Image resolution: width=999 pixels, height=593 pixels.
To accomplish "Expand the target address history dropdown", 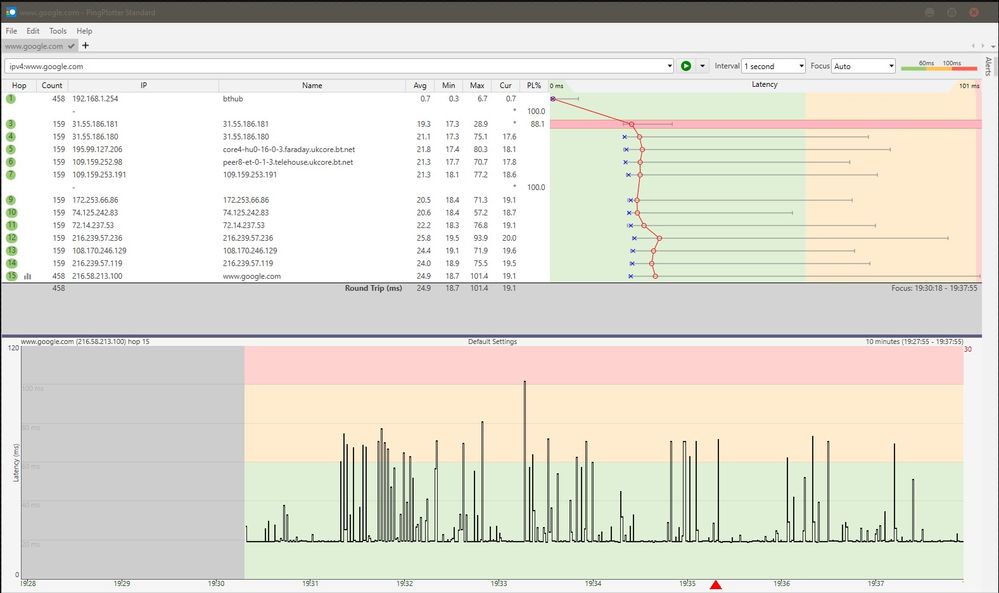I will click(669, 66).
